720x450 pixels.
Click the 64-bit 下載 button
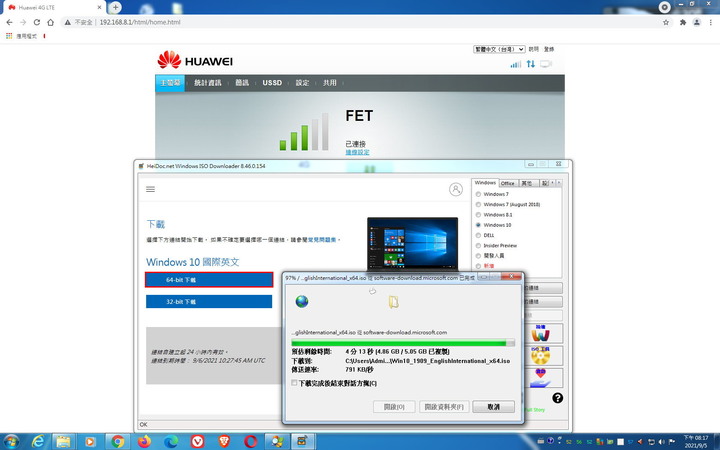[209, 280]
